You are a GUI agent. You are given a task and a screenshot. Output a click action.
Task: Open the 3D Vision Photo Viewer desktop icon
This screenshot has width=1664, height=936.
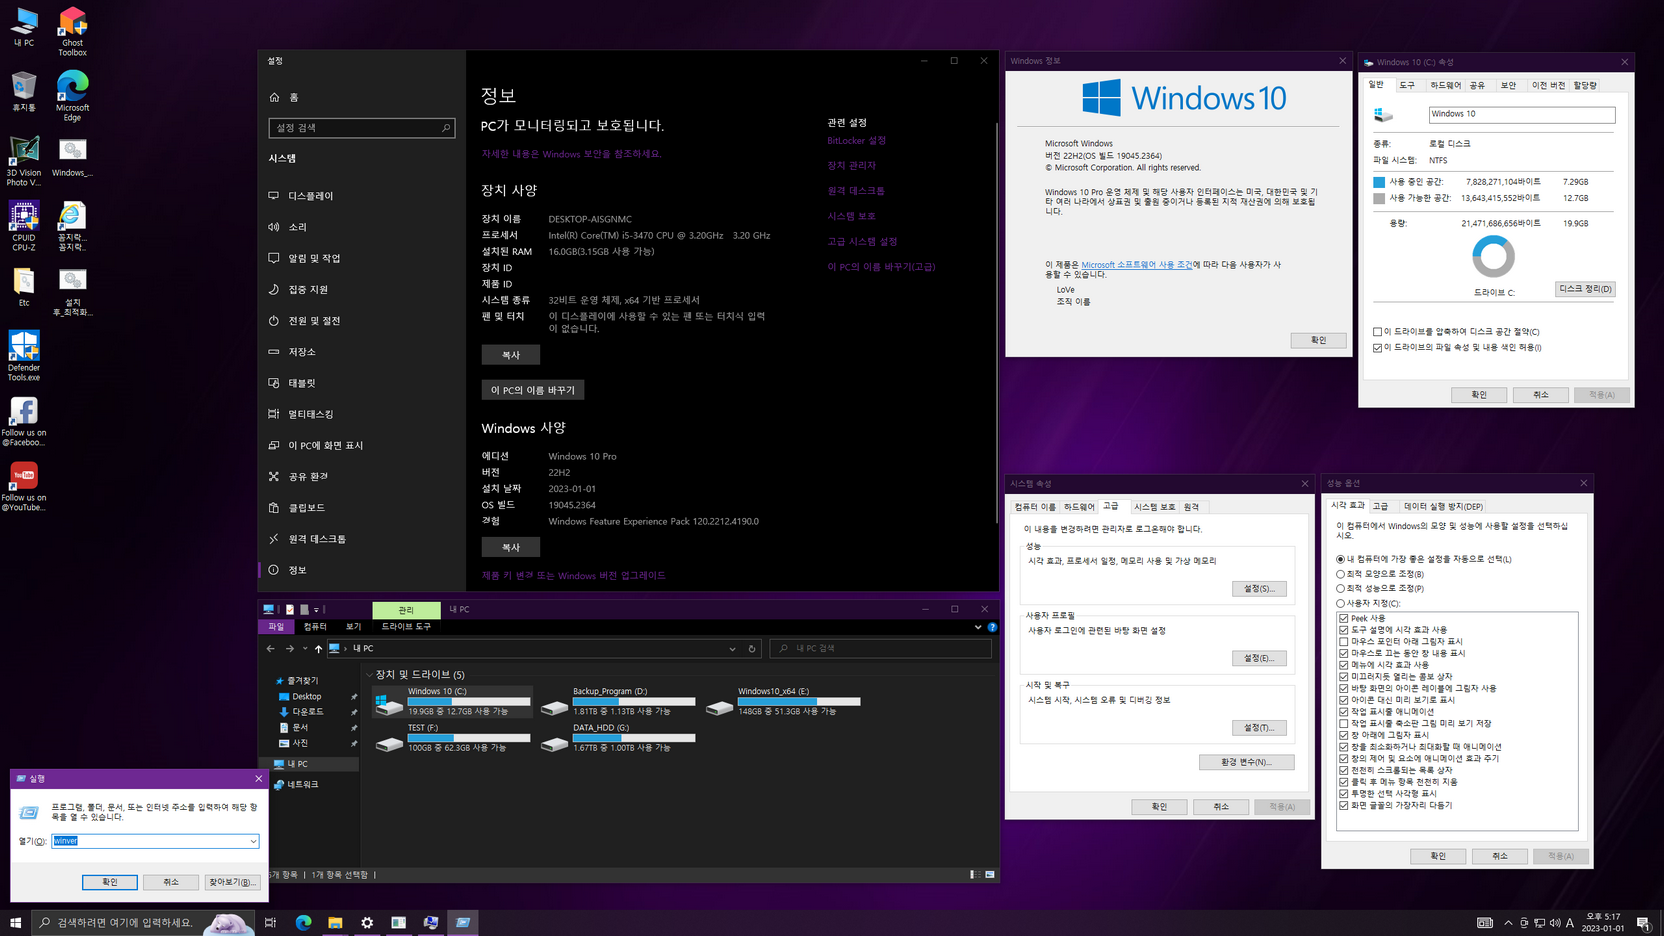pyautogui.click(x=23, y=161)
